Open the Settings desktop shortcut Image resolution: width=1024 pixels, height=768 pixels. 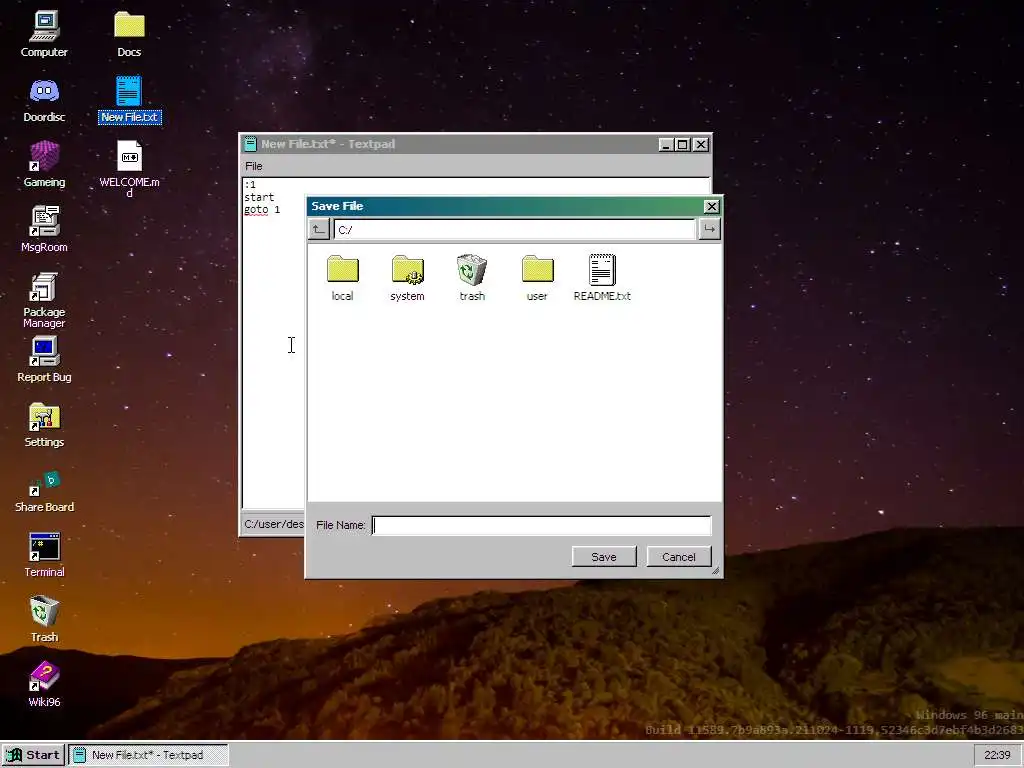click(44, 424)
